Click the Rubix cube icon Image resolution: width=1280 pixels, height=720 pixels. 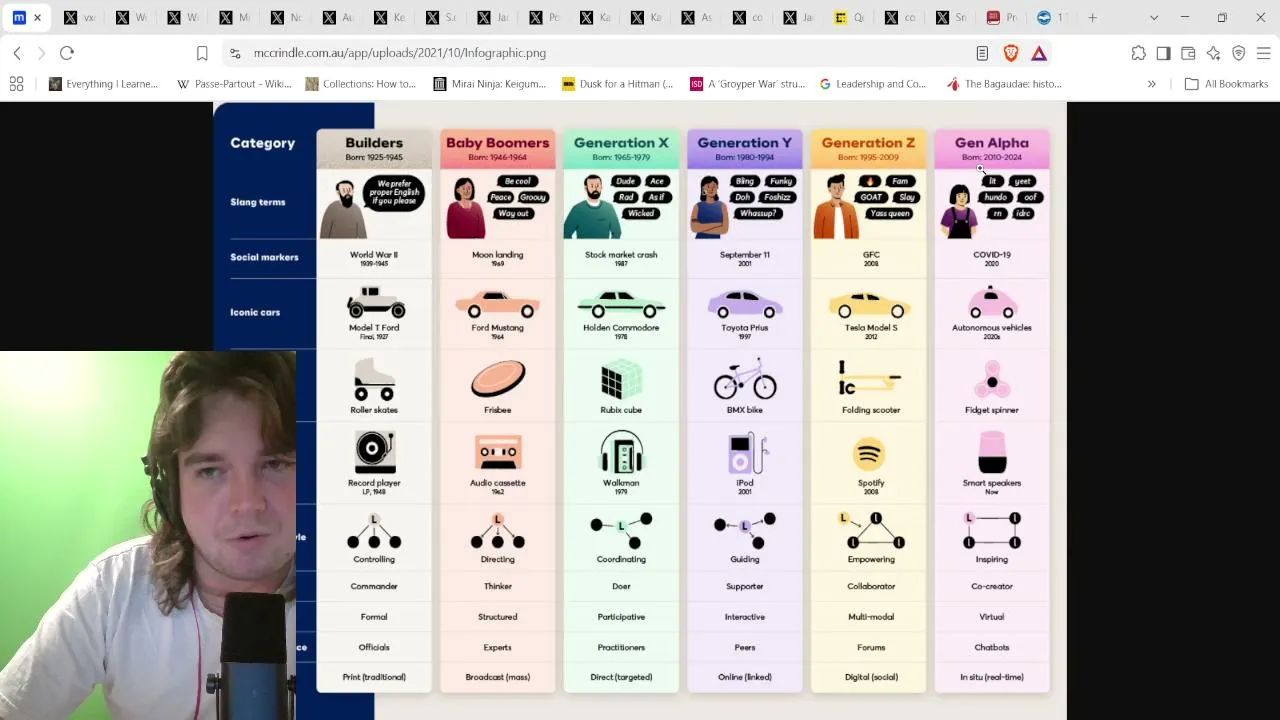pyautogui.click(x=621, y=382)
